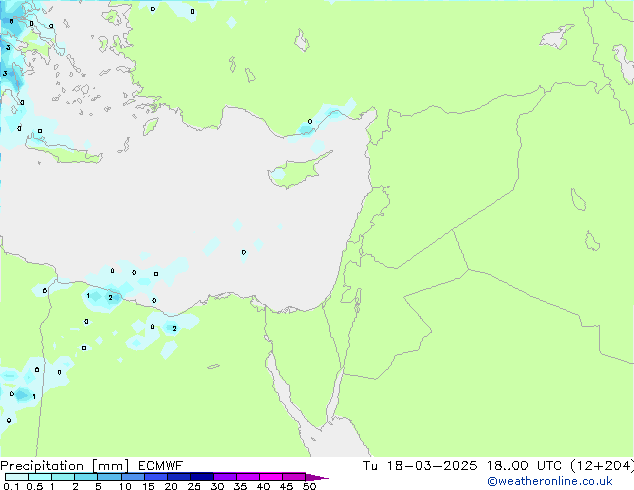Click the 30–35 mm legend swatch

pyautogui.click(x=224, y=477)
